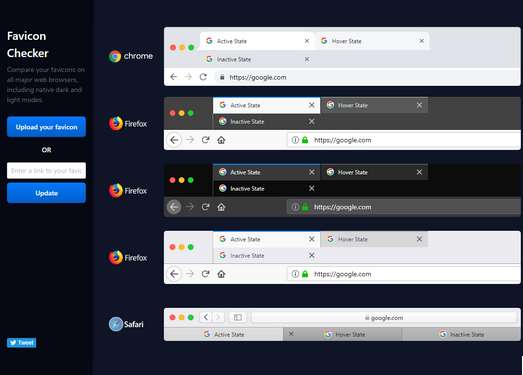Click green padlock in dark Firefox

(305, 207)
